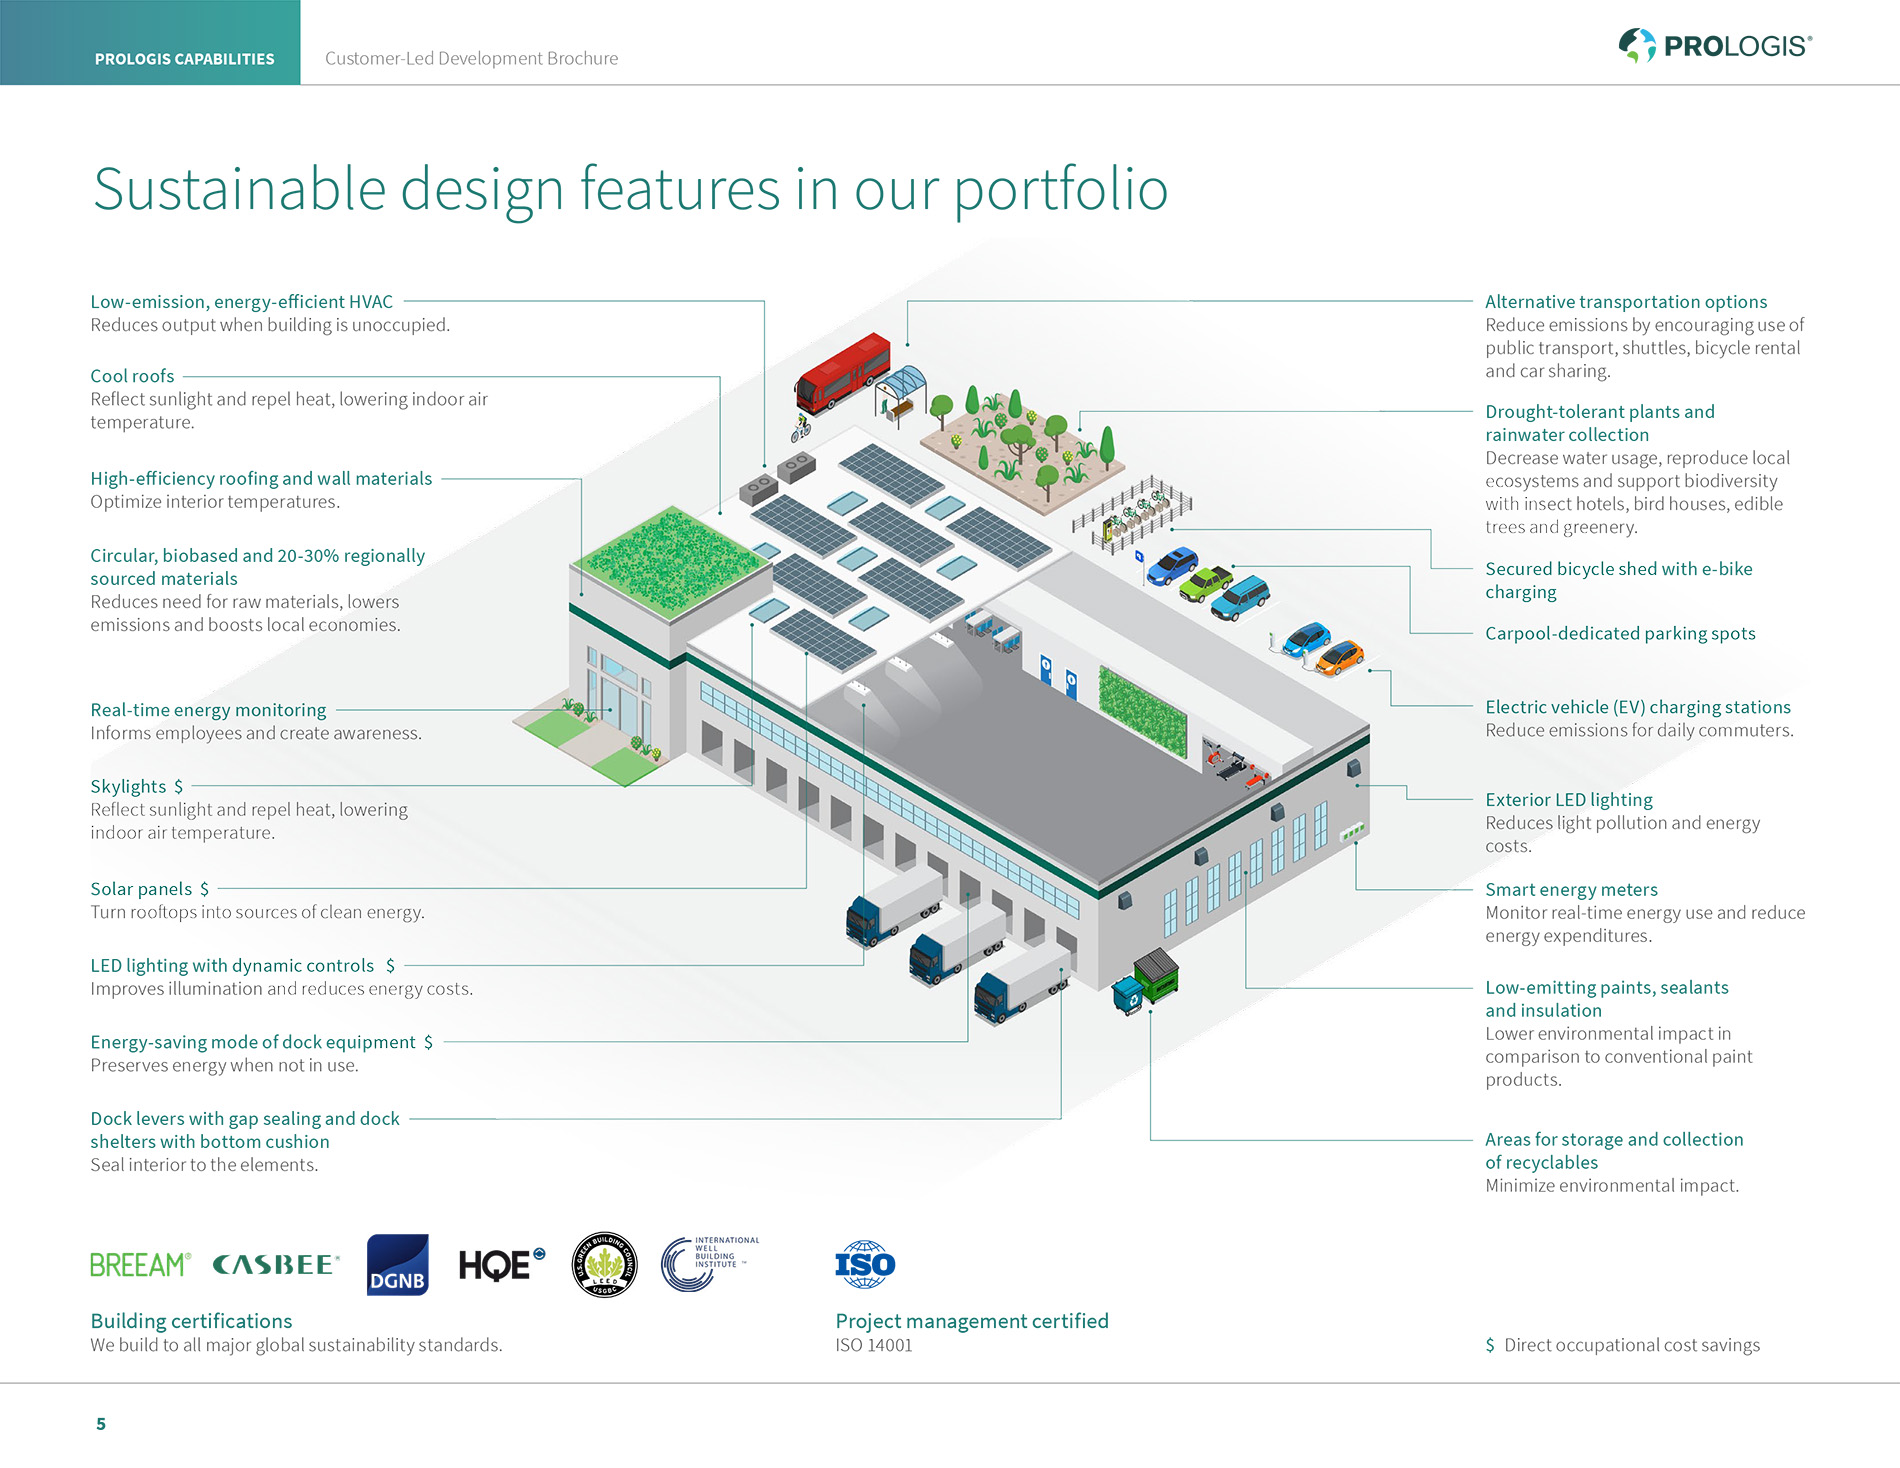Click the Direct occupational cost savings legend
The image size is (1900, 1468).
click(x=1631, y=1345)
